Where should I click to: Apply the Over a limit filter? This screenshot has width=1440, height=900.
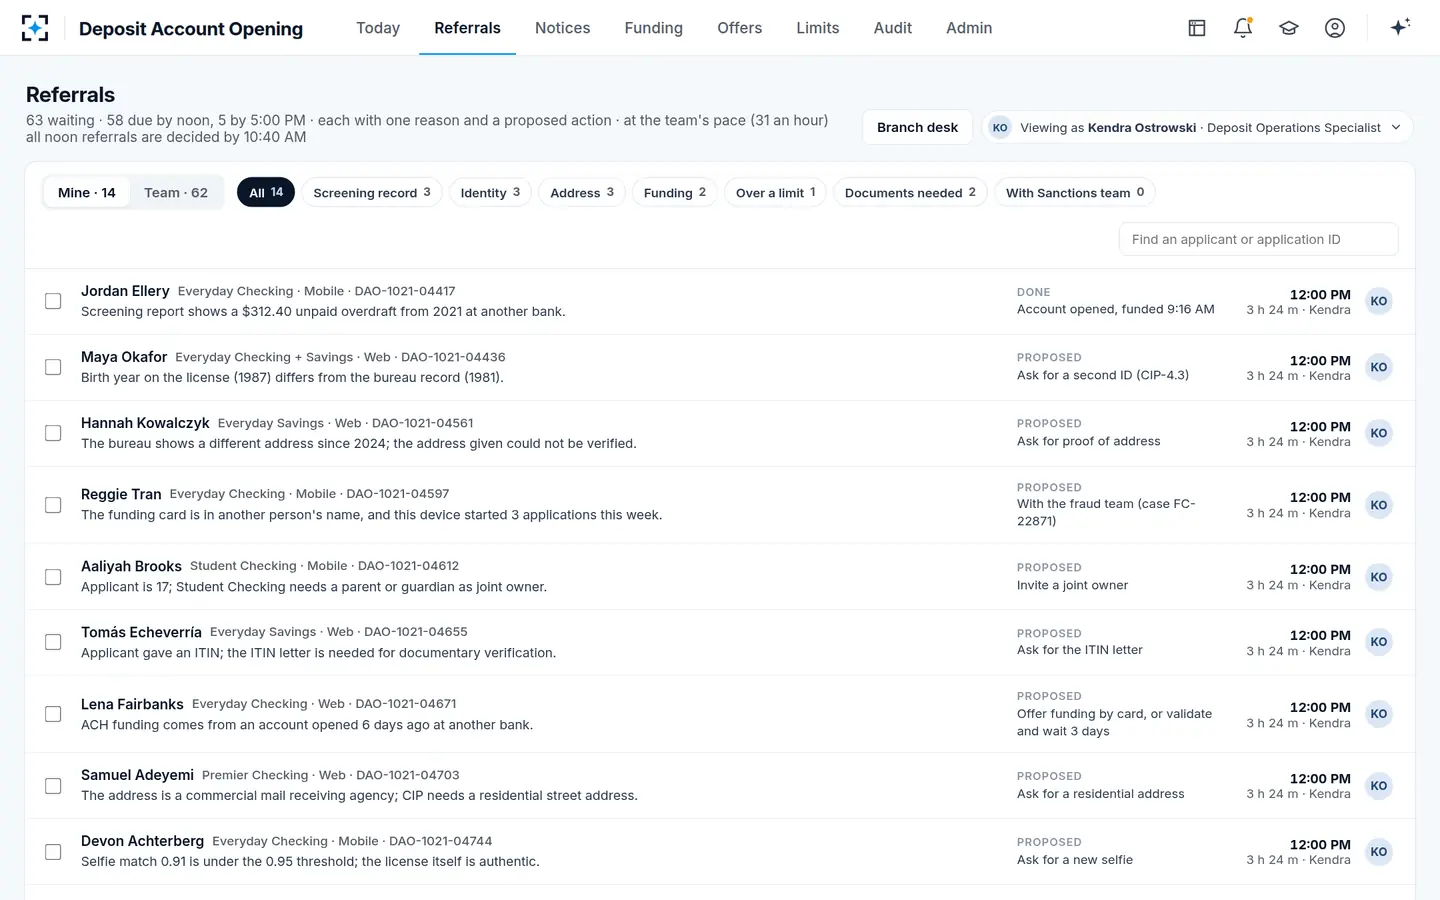(x=776, y=193)
